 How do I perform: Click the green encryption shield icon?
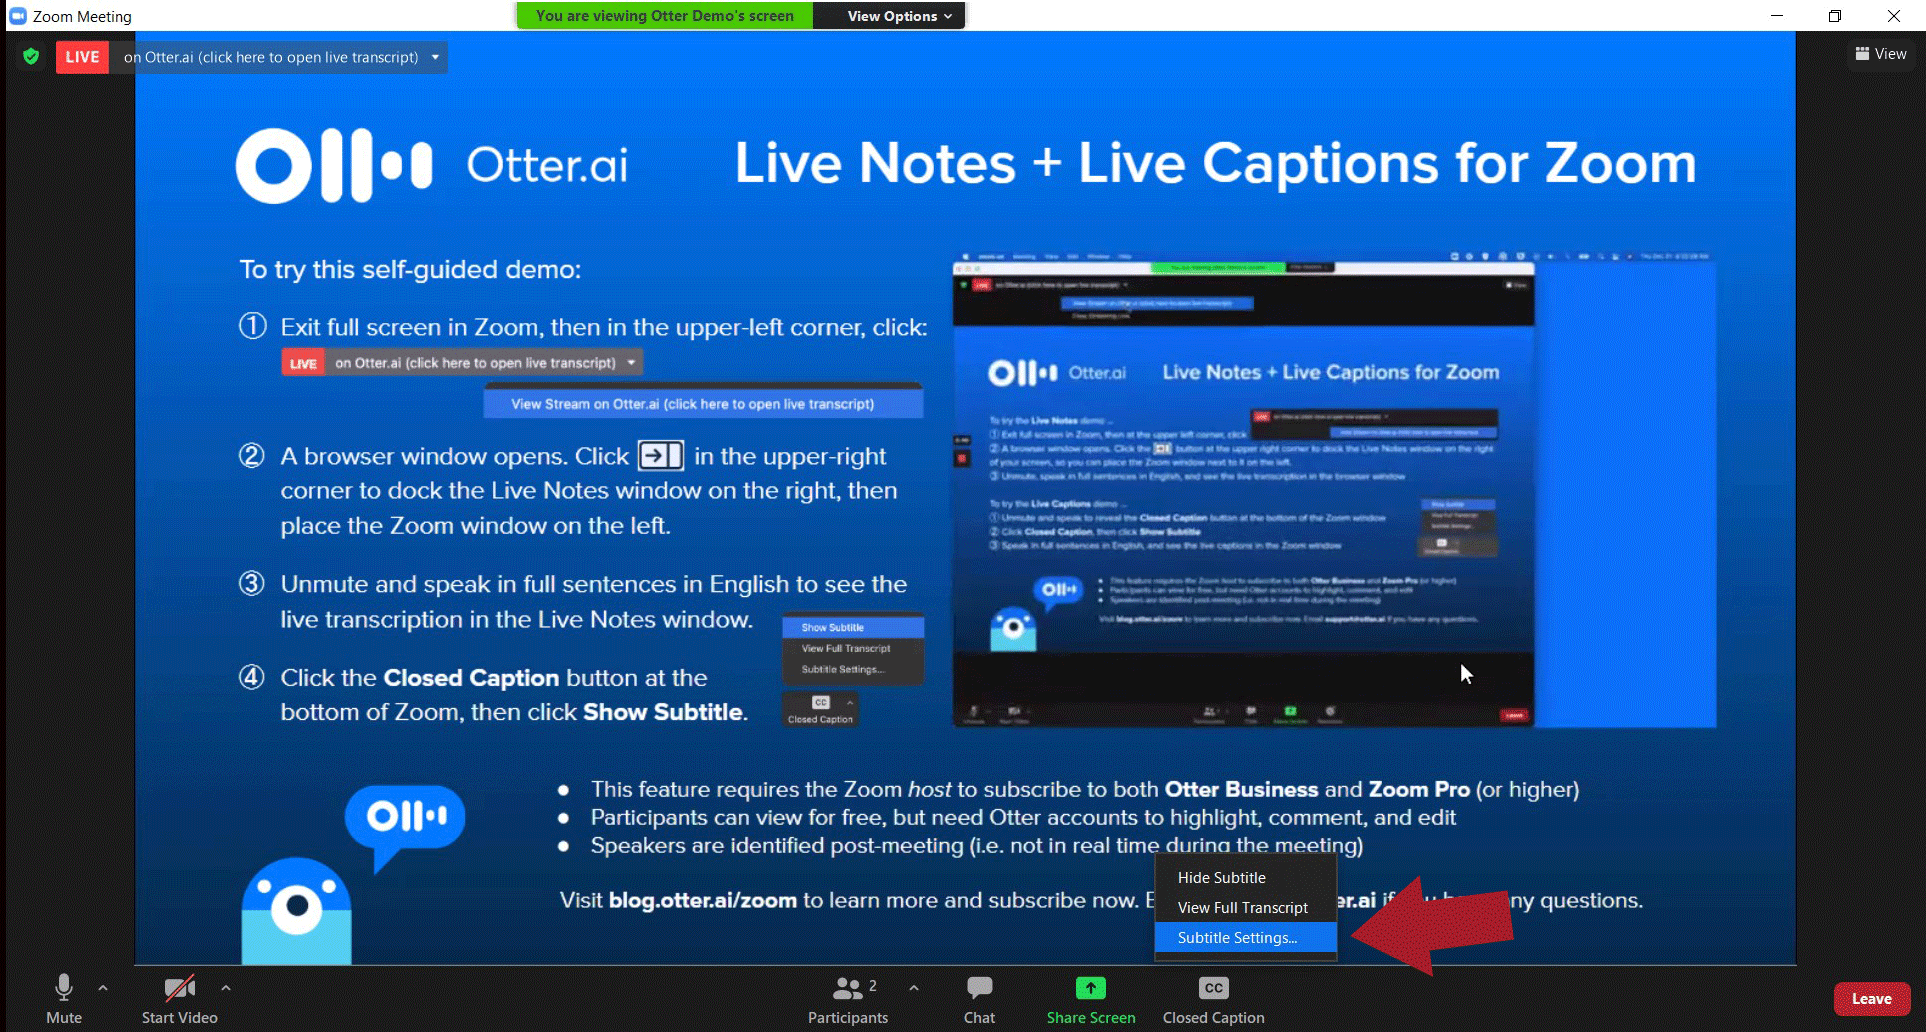tap(31, 56)
